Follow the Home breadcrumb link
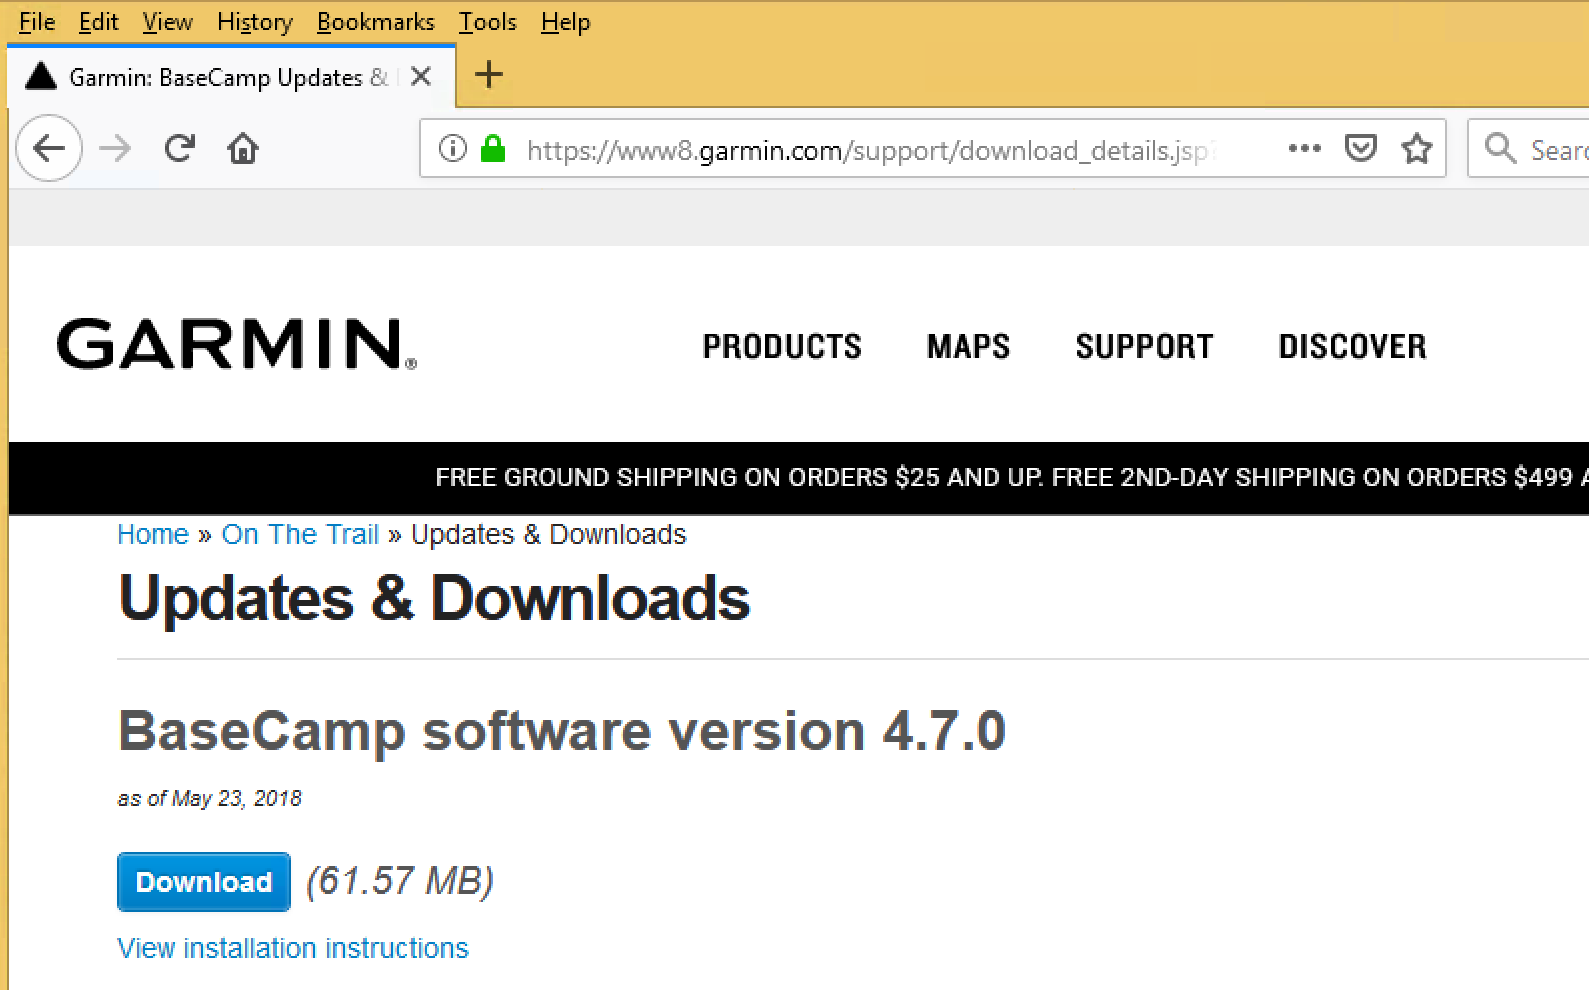This screenshot has width=1589, height=990. coord(153,535)
